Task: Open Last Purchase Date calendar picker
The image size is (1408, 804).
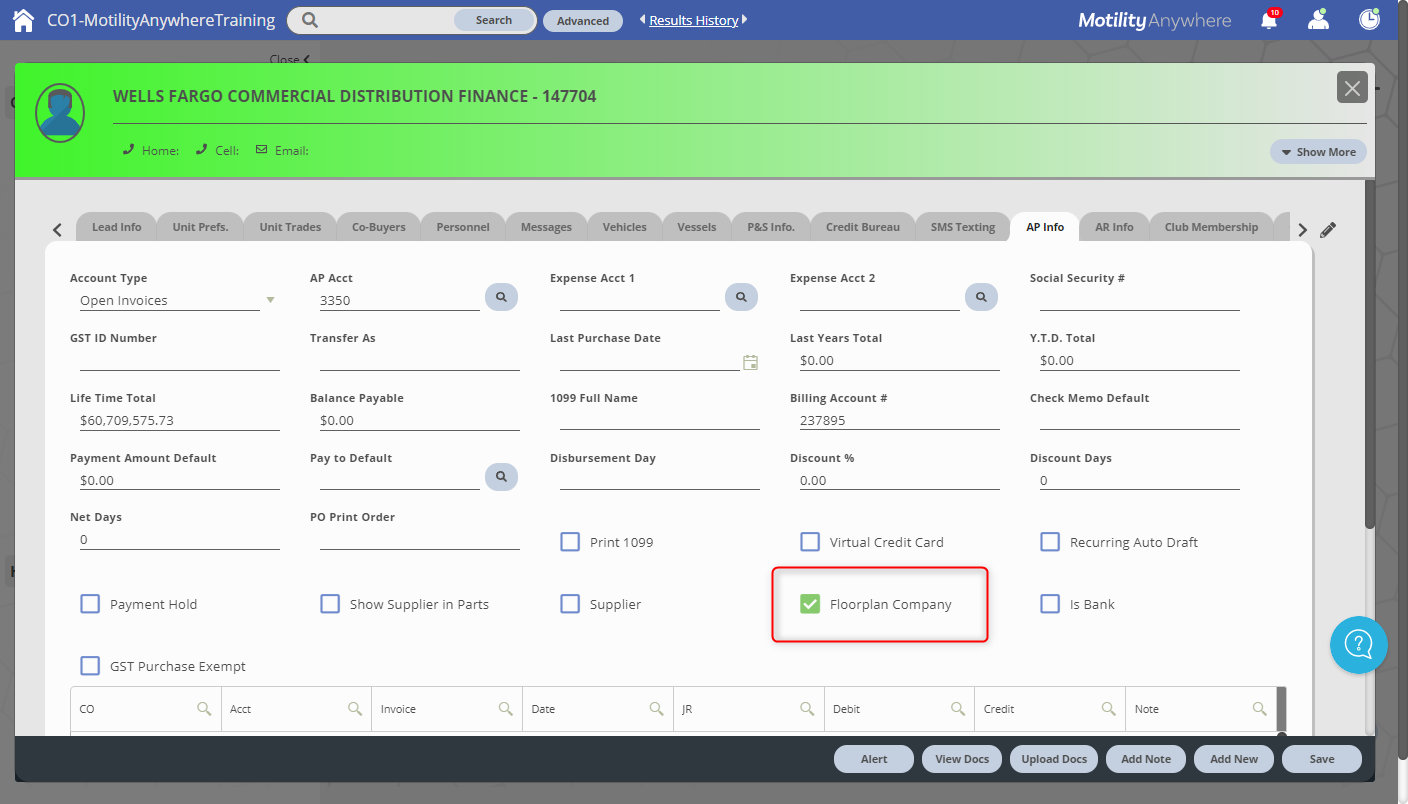Action: [x=751, y=362]
